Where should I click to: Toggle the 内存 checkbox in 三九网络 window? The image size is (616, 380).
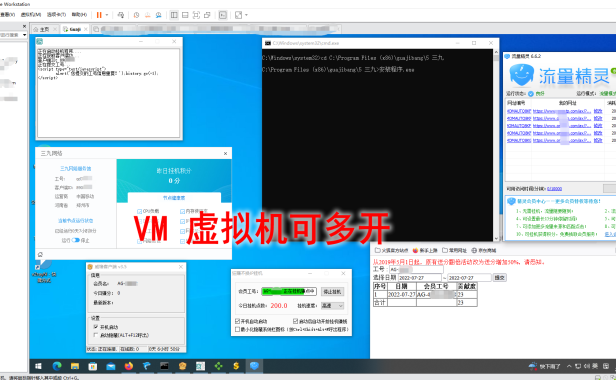click(x=182, y=211)
